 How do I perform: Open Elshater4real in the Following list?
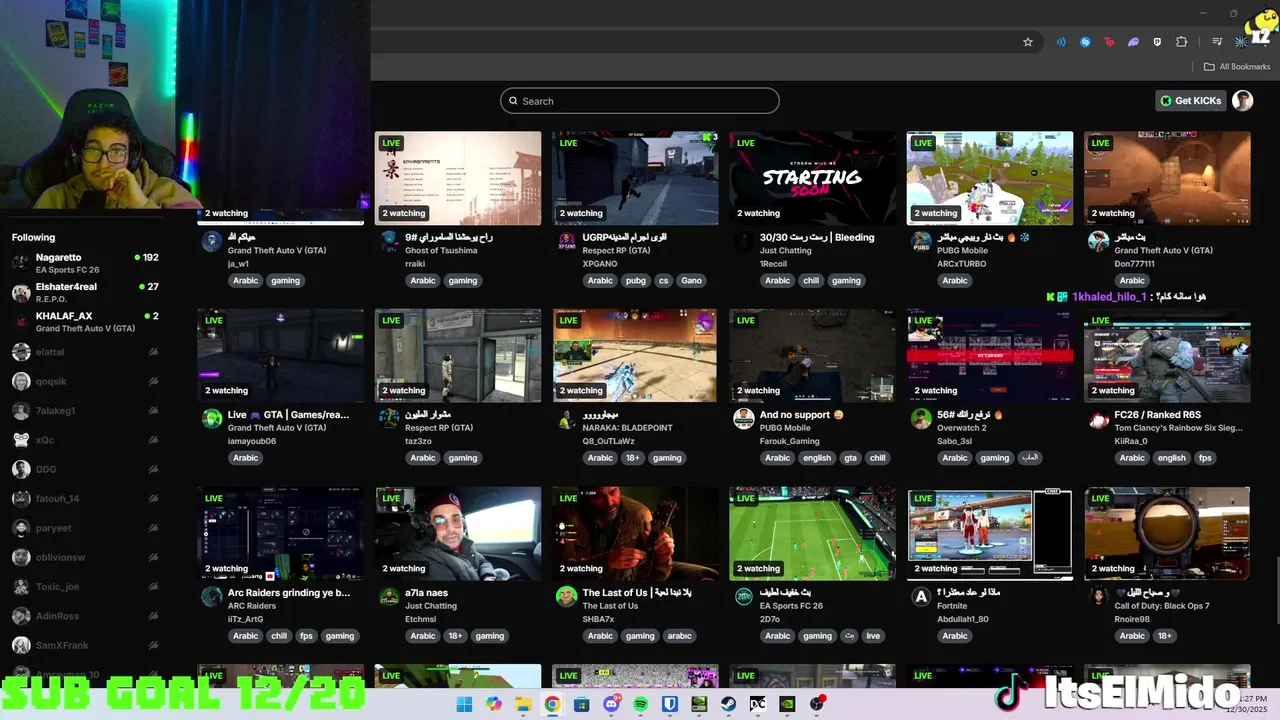click(86, 292)
